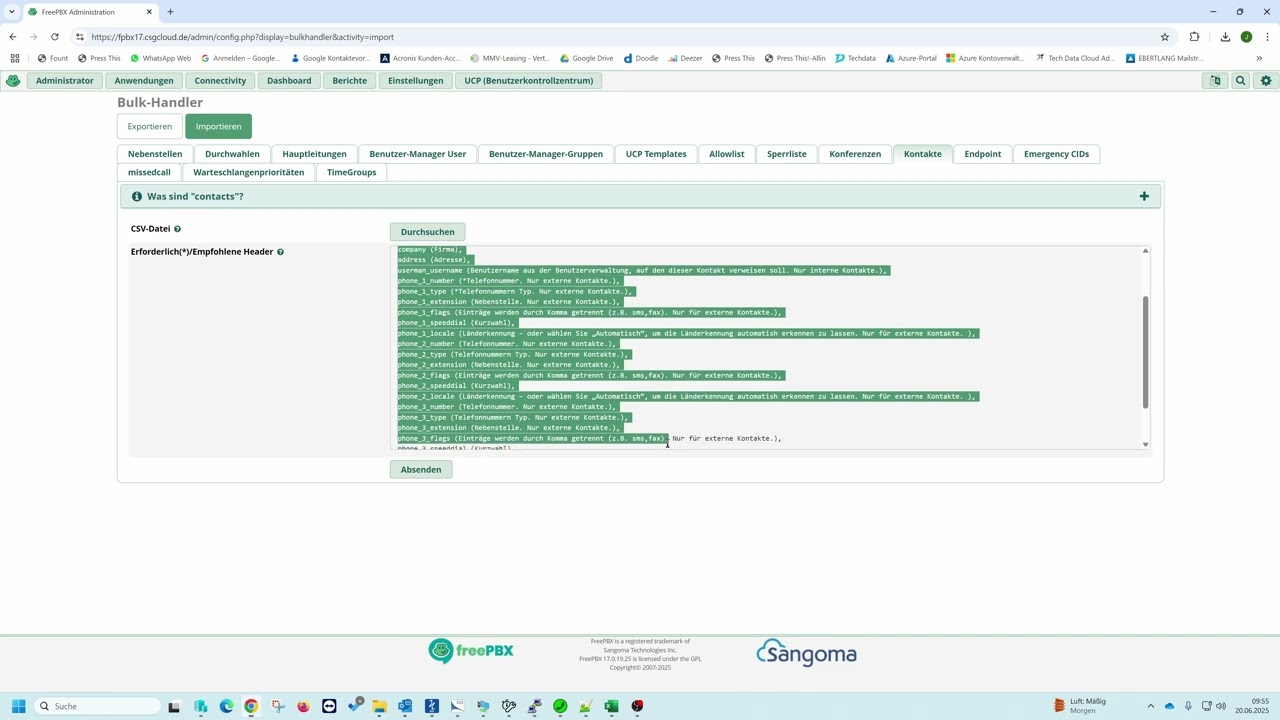Open the WhatsApp Web bookmark
Screen dimensions: 1280x720
coord(160,58)
